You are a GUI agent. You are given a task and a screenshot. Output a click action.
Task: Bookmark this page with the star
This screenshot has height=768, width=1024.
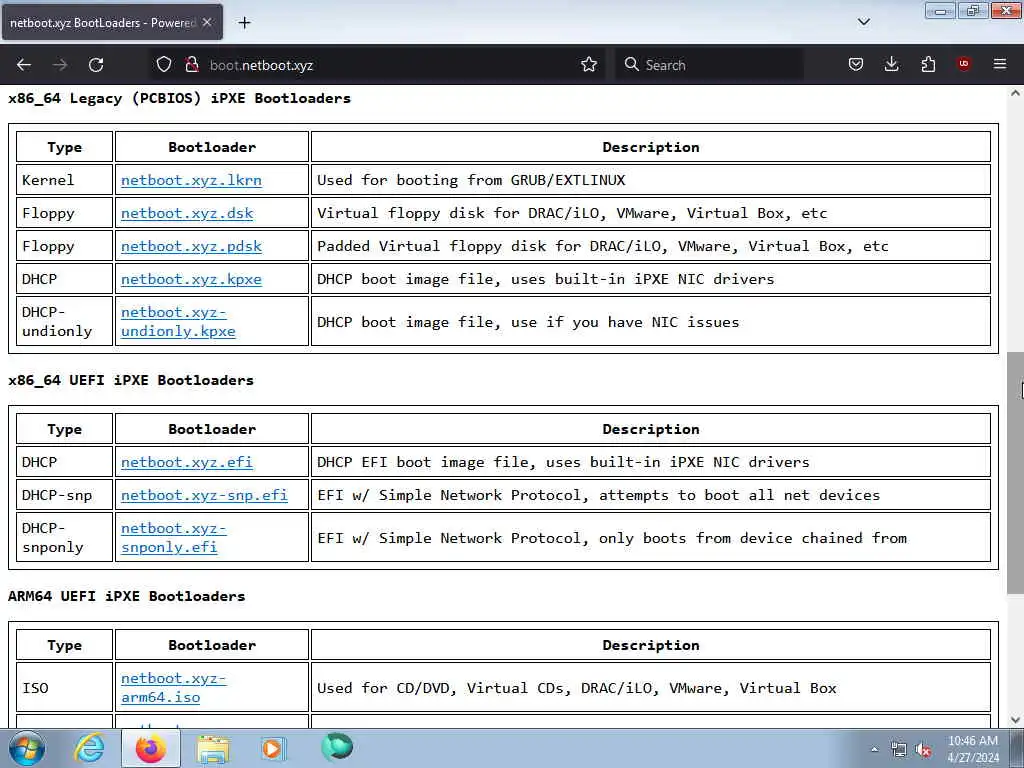tap(589, 65)
